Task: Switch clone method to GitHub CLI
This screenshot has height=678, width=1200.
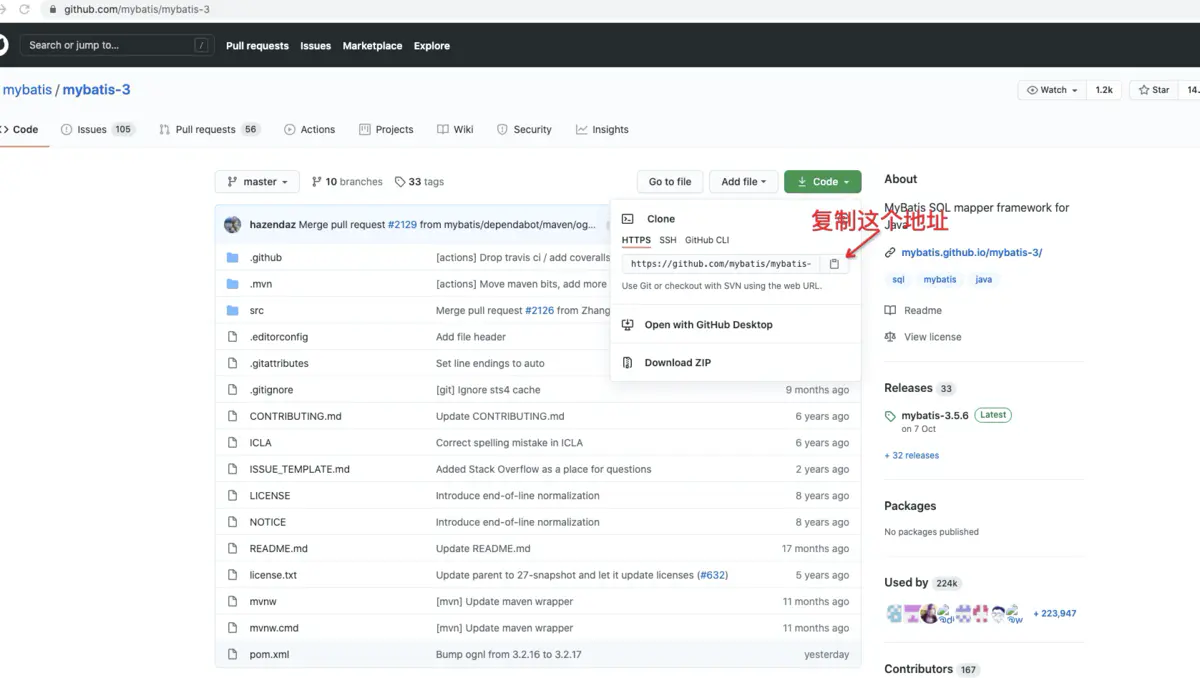Action: [x=707, y=240]
